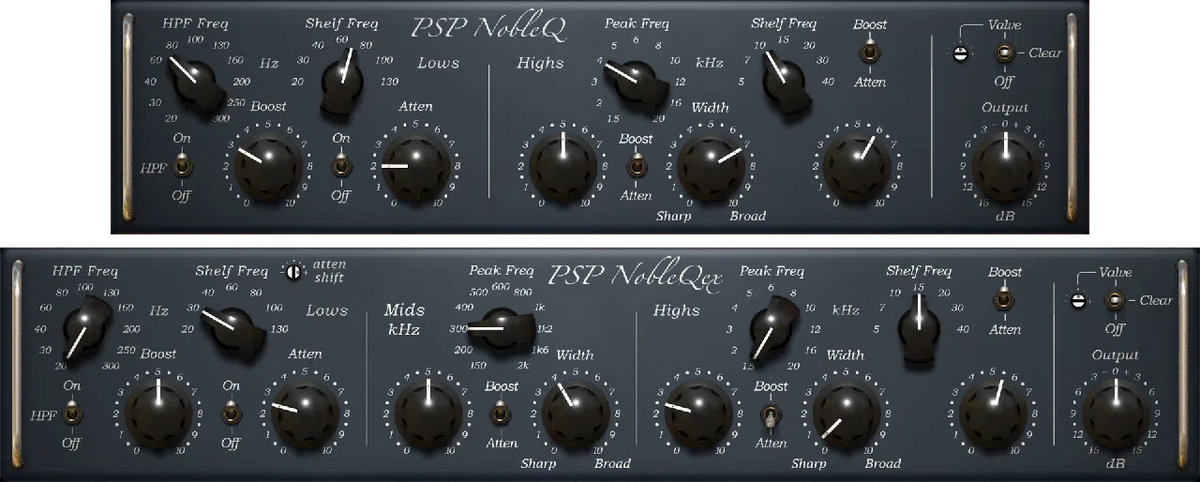Image resolution: width=1200 pixels, height=482 pixels.
Task: Flip the Valve/Clear/Off switch on NobleQ
Action: [x=1000, y=54]
